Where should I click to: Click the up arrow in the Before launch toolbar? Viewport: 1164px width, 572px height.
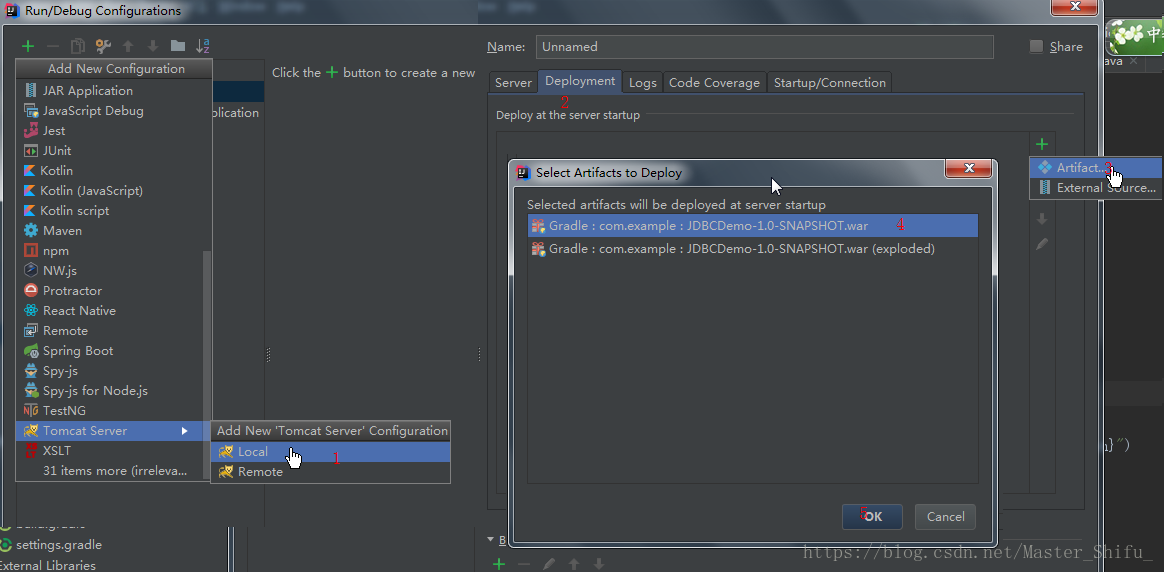(x=574, y=564)
